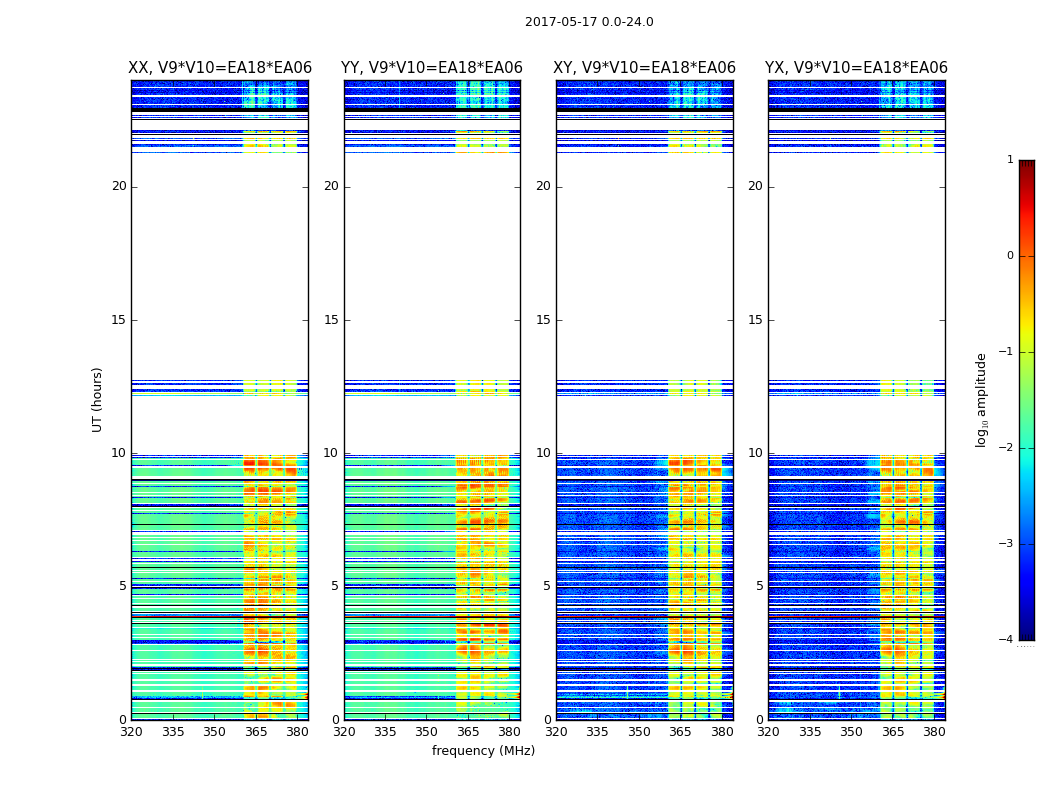Click the 10 hour tick on XY panel

pos(544,453)
